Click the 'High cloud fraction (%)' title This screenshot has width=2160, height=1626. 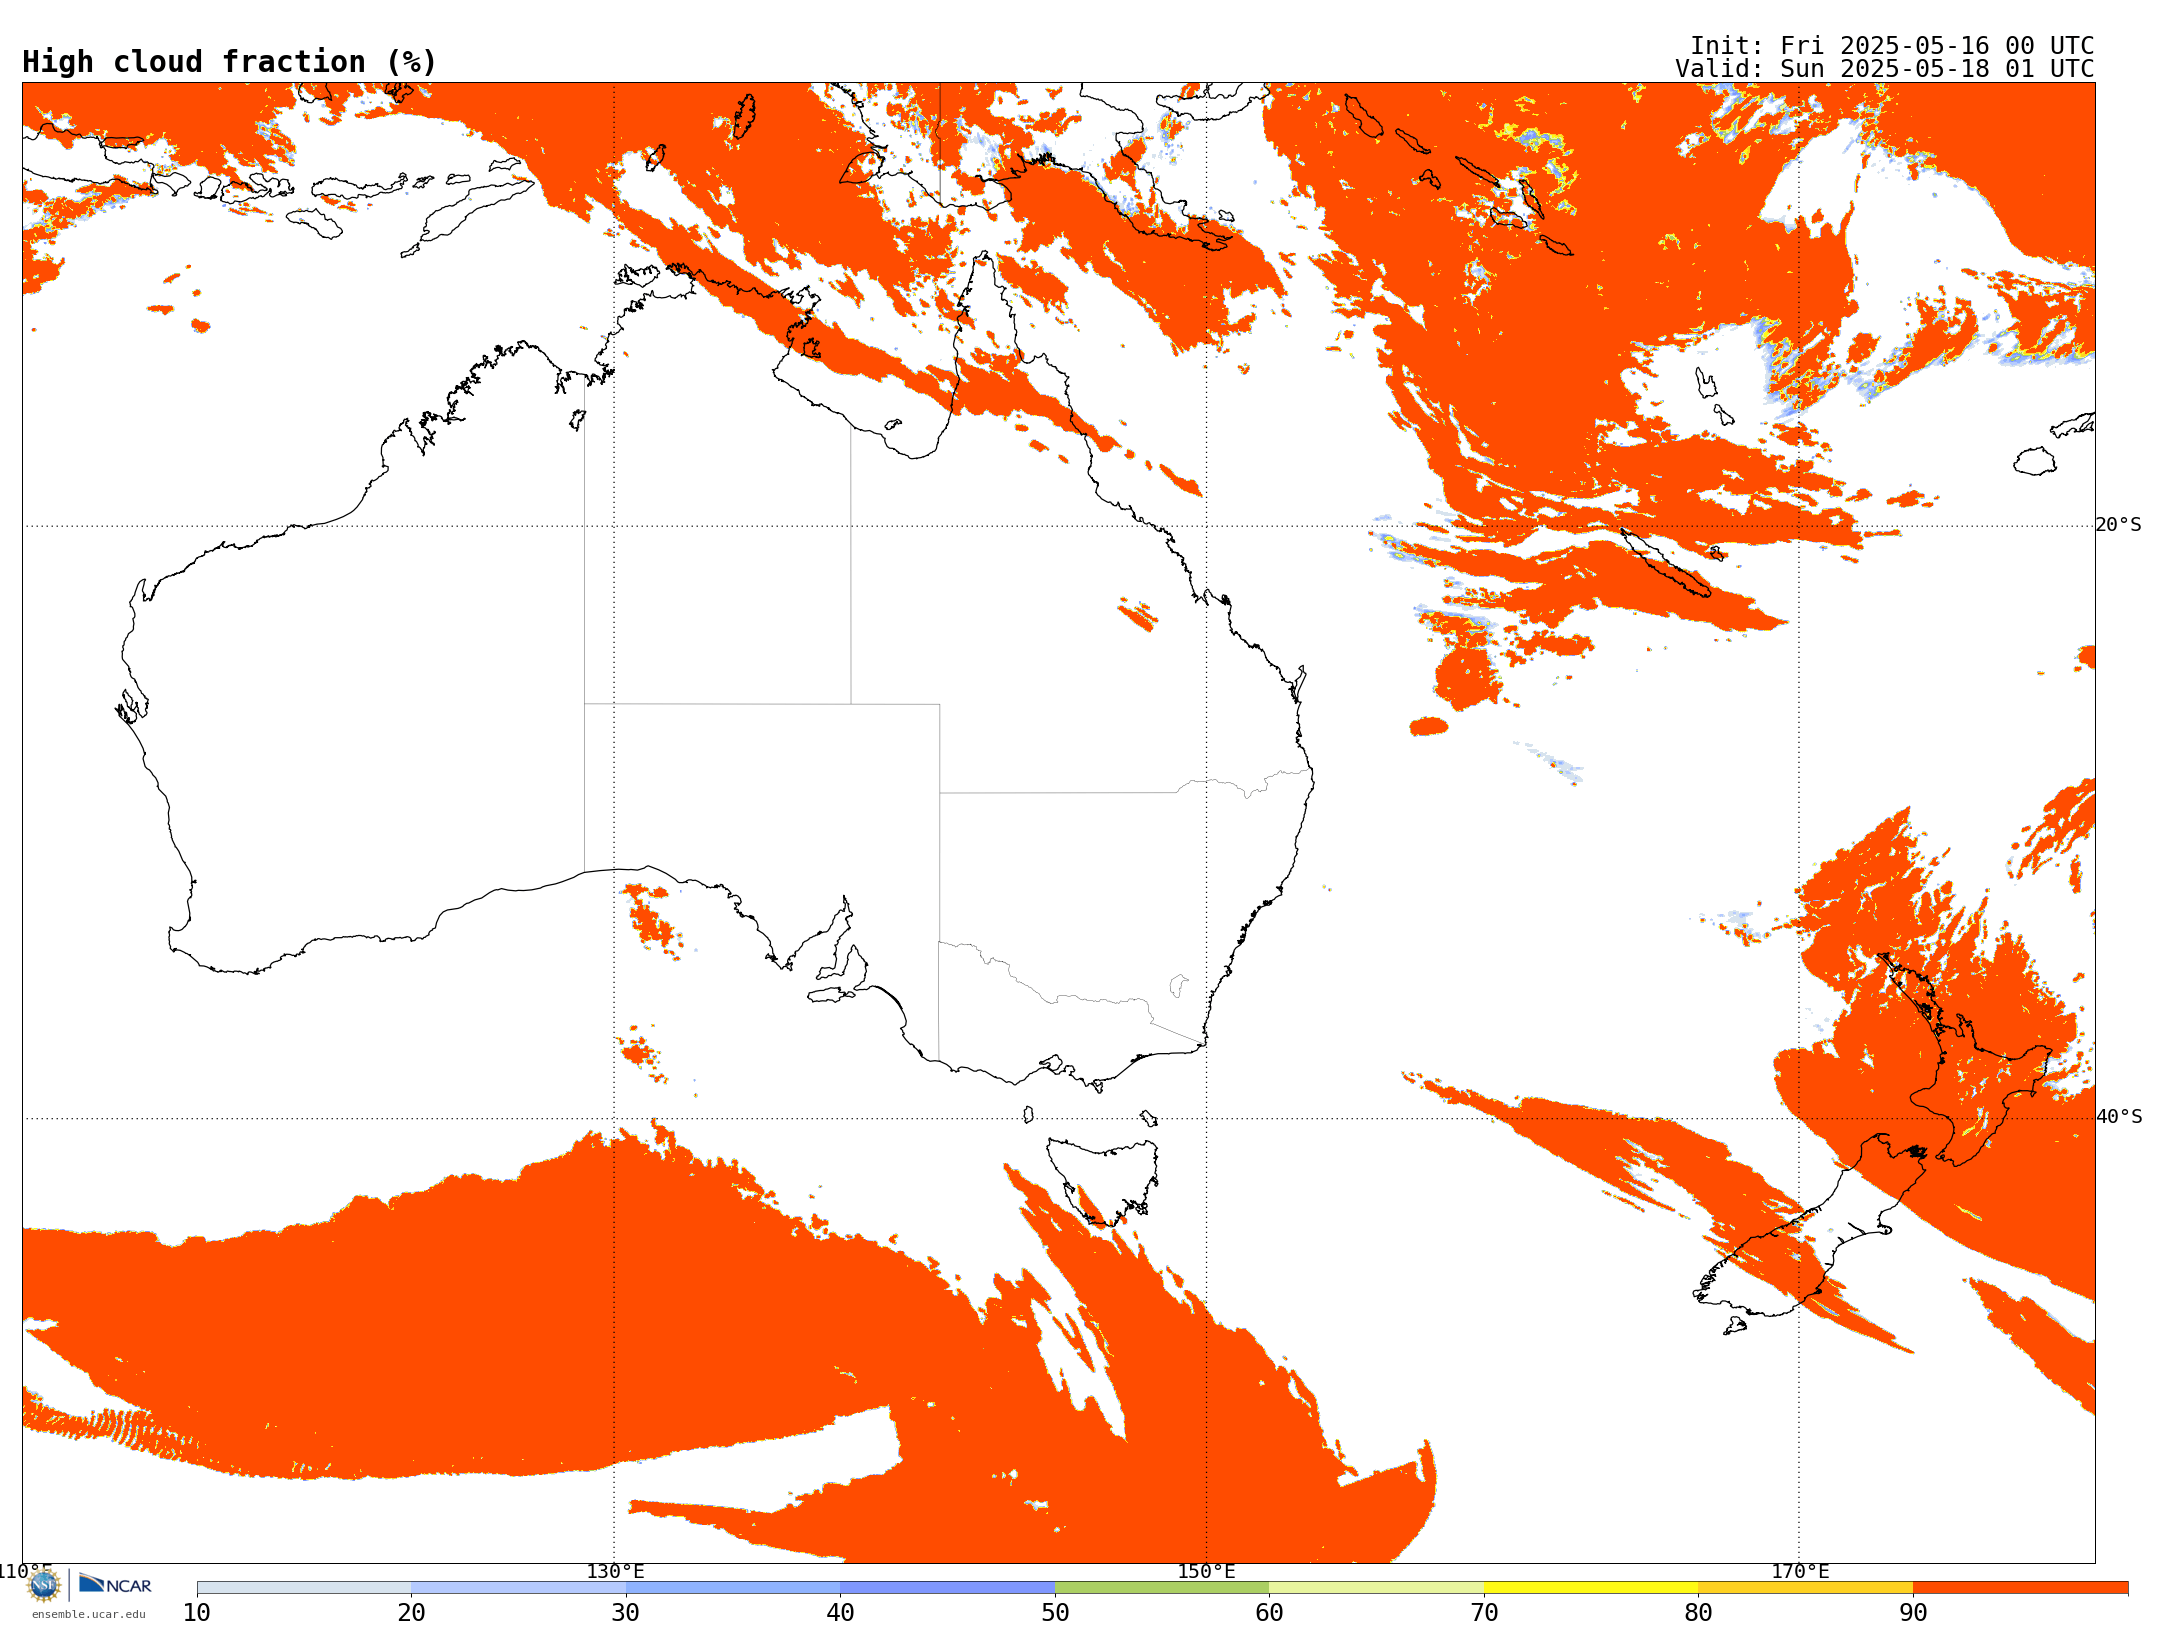[x=230, y=62]
